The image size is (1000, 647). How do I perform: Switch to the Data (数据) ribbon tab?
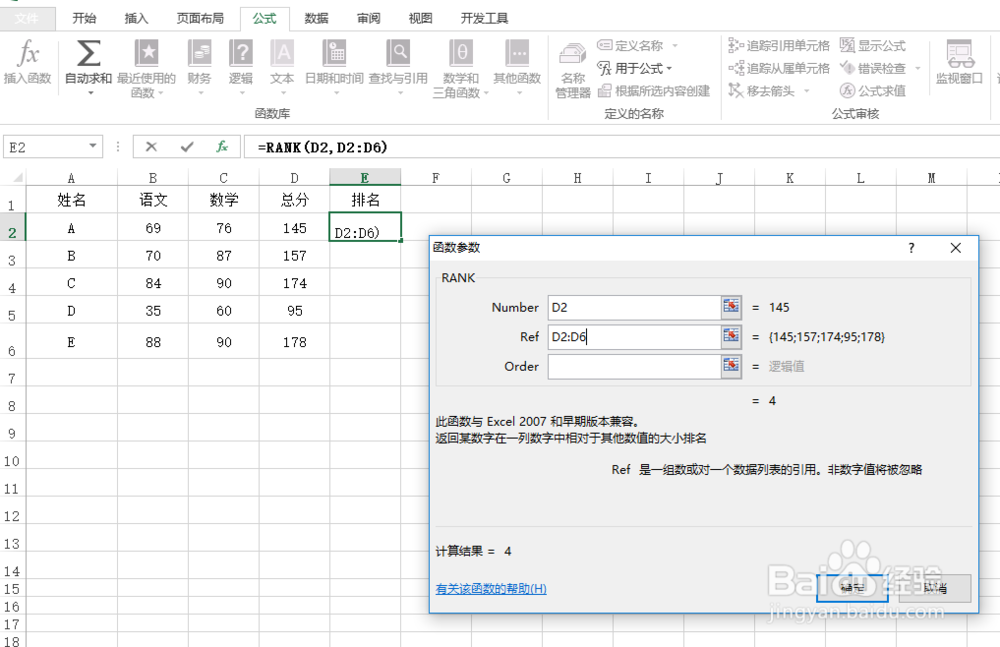(x=315, y=17)
